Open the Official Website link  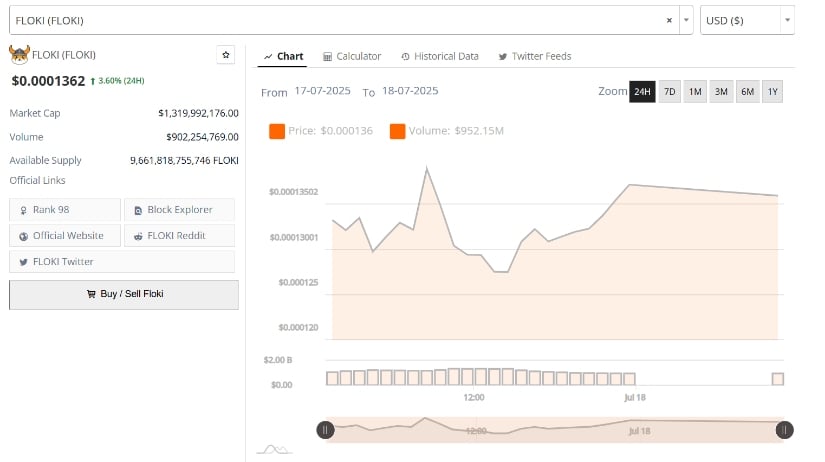65,236
